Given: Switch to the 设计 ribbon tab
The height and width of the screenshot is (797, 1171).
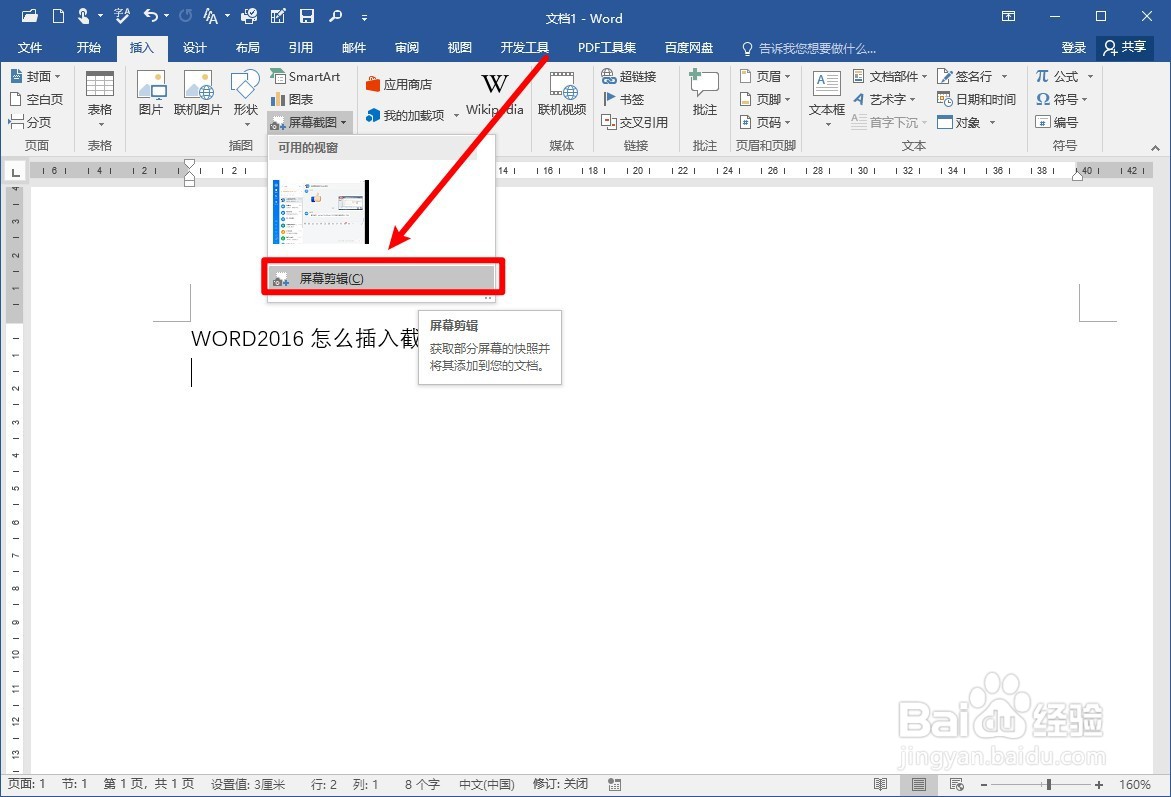Looking at the screenshot, I should (x=195, y=47).
